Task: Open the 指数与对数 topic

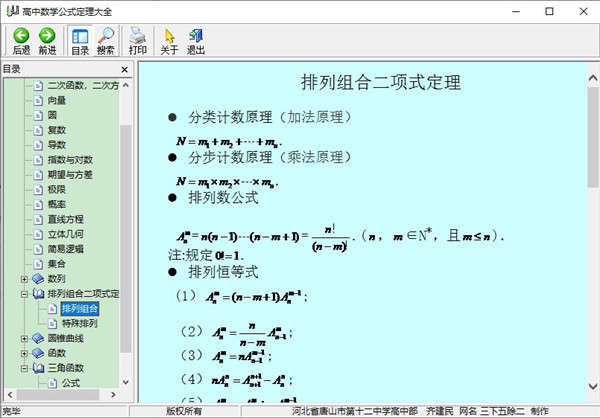Action: (70, 160)
